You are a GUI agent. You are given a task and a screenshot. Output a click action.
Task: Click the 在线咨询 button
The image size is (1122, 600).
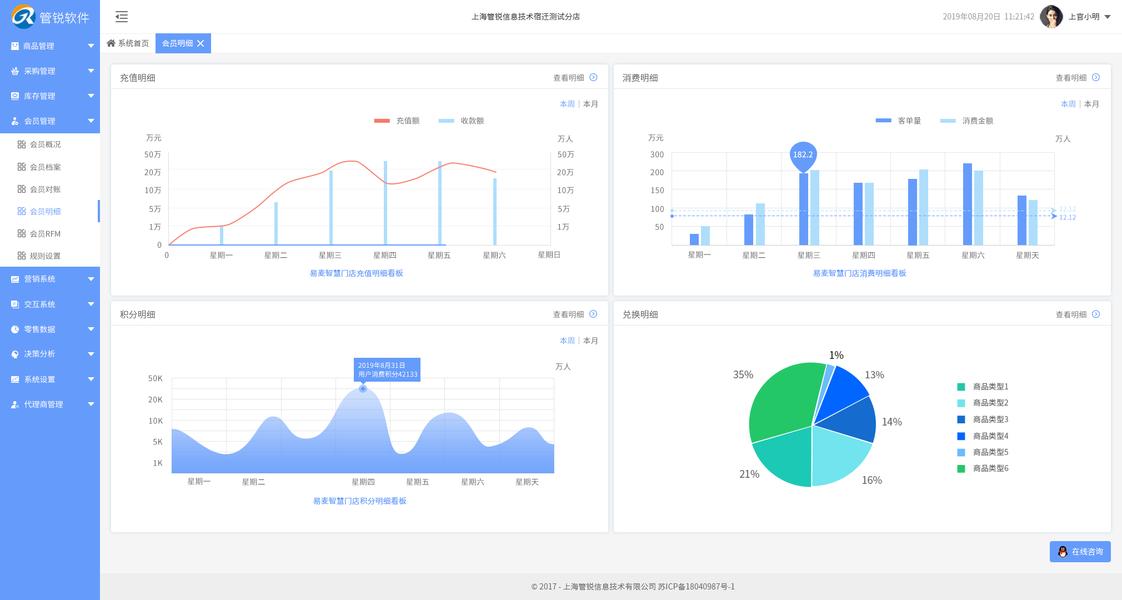click(1080, 551)
